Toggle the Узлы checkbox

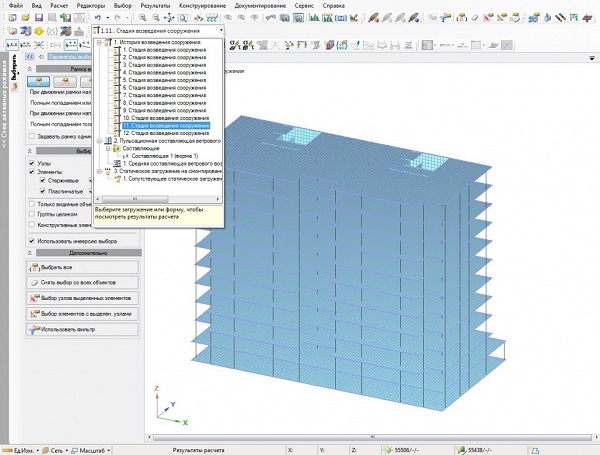(x=32, y=163)
